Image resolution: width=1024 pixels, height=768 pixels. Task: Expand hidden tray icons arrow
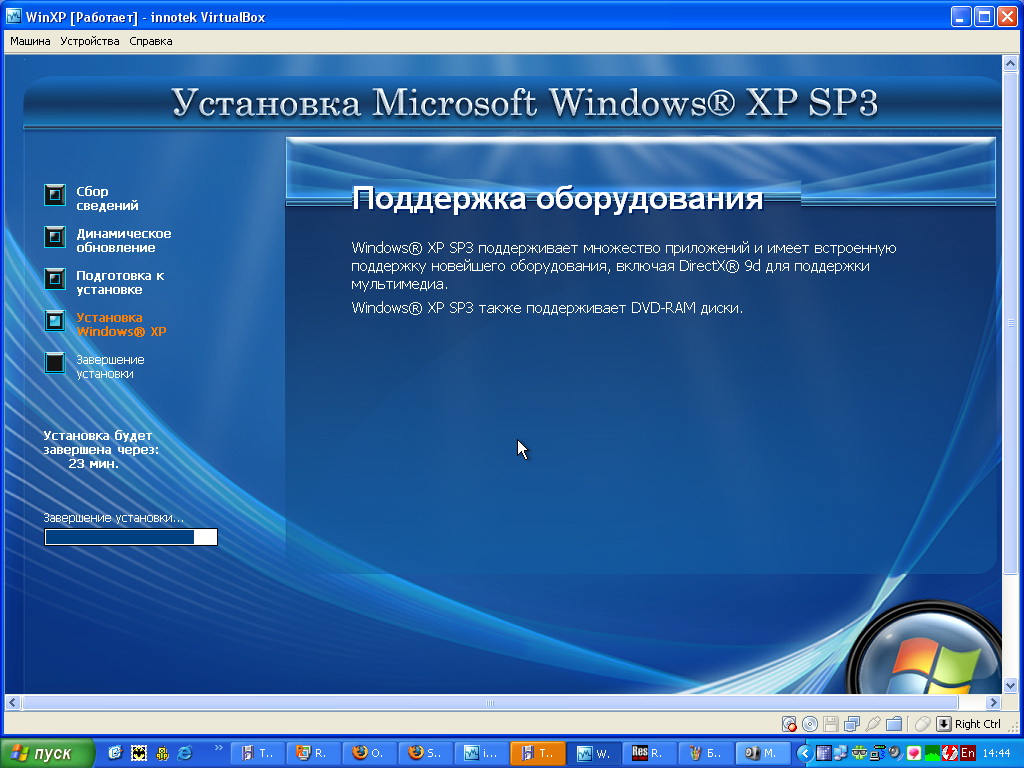tap(805, 754)
